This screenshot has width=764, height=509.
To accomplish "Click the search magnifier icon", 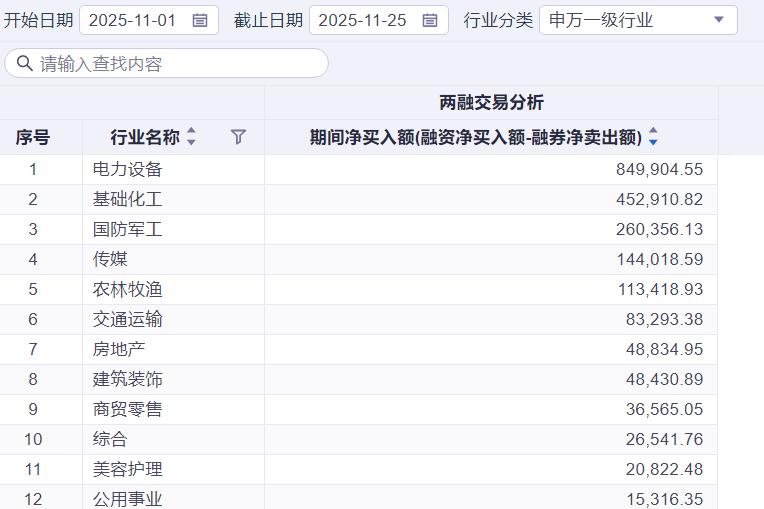I will 24,63.
